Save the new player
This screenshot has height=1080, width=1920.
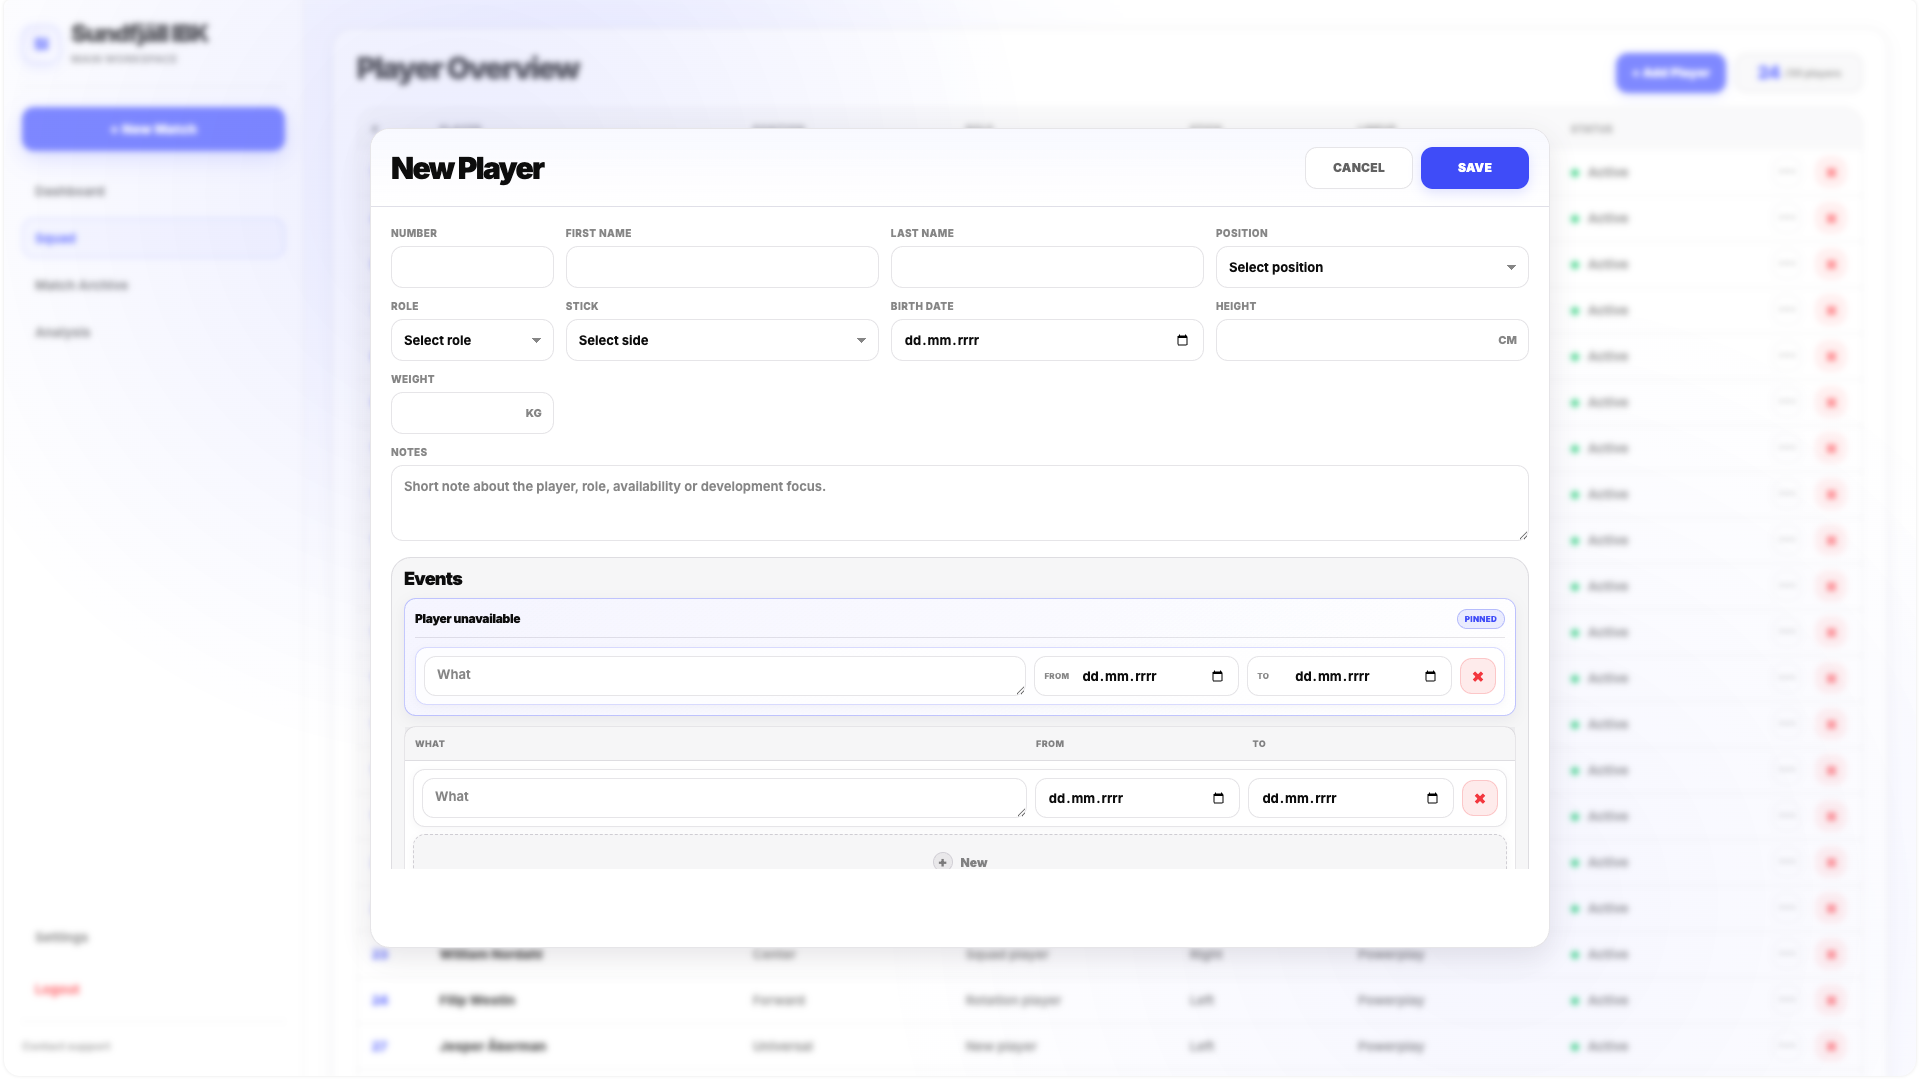[x=1474, y=168]
